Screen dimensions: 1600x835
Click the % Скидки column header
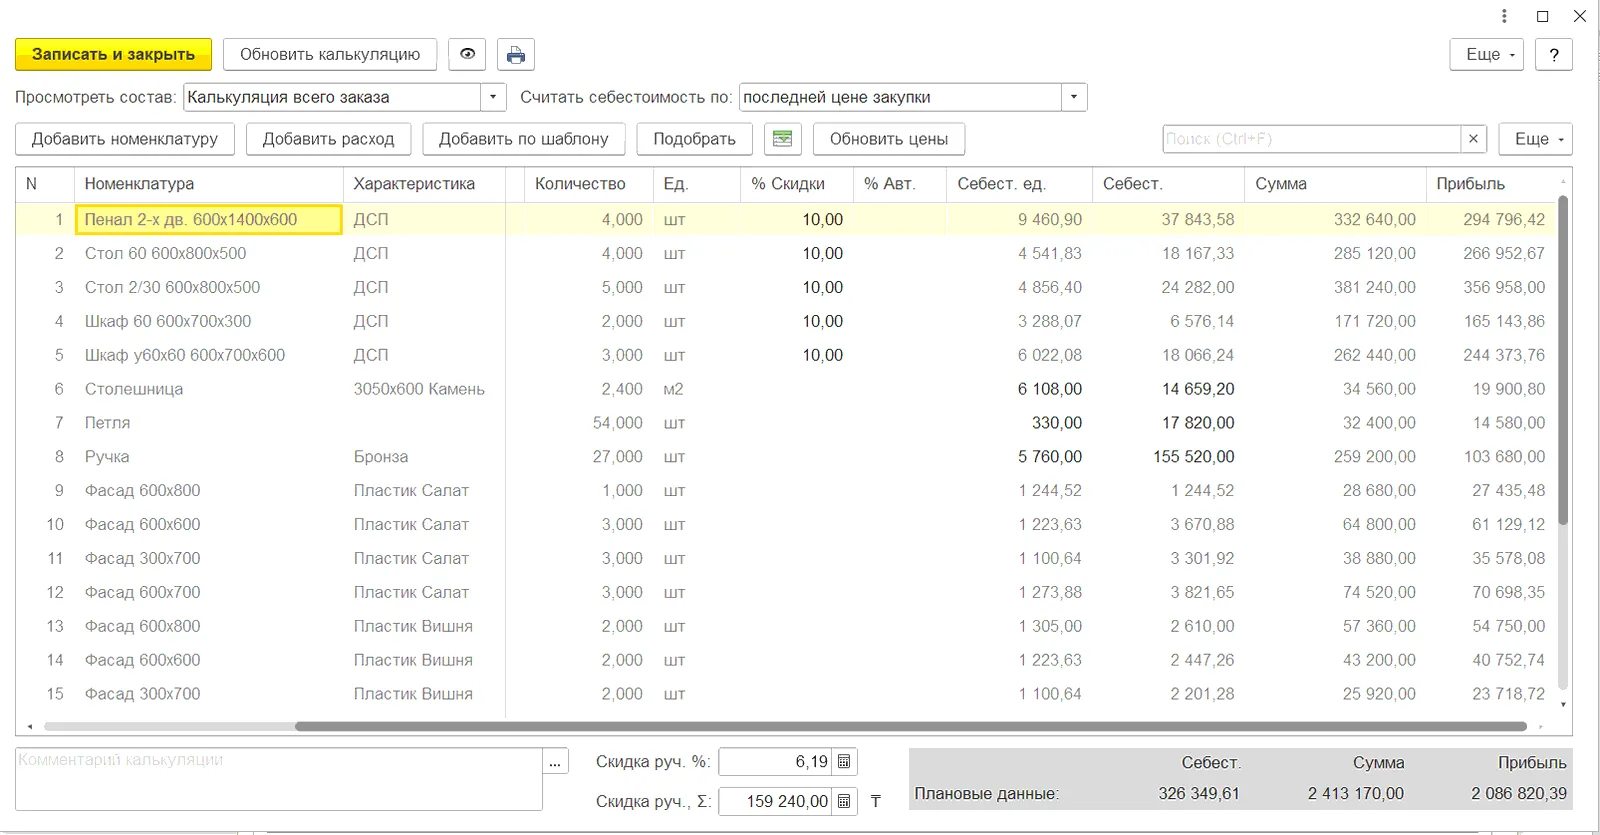[x=797, y=184]
